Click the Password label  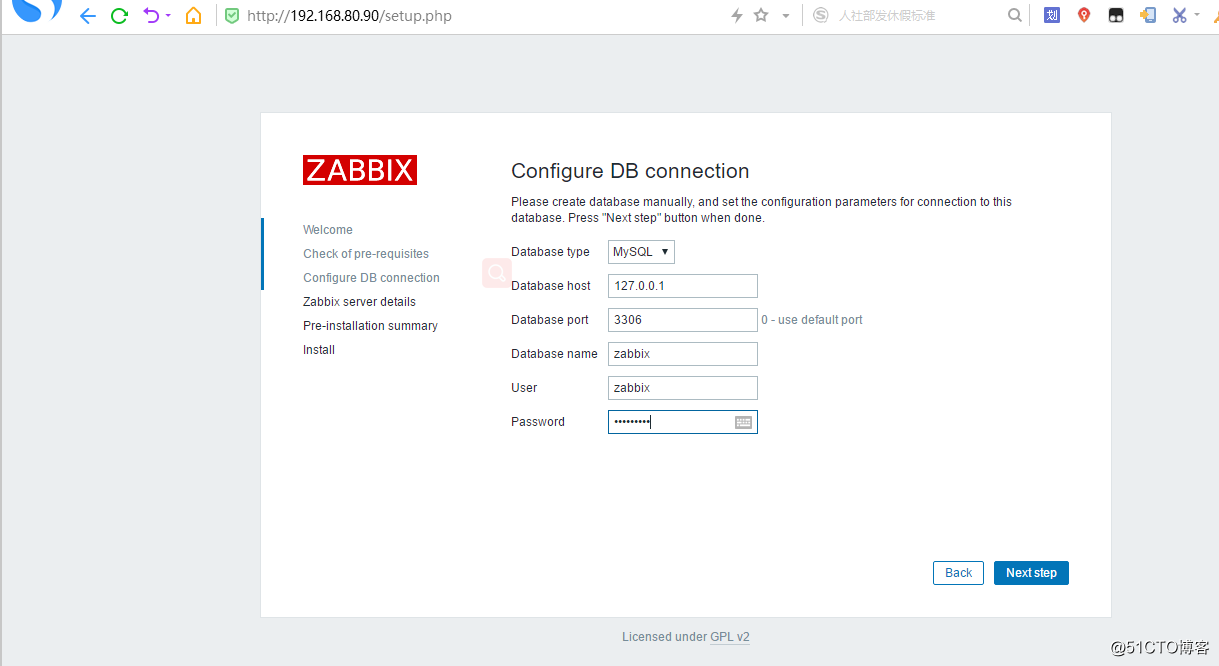point(538,422)
